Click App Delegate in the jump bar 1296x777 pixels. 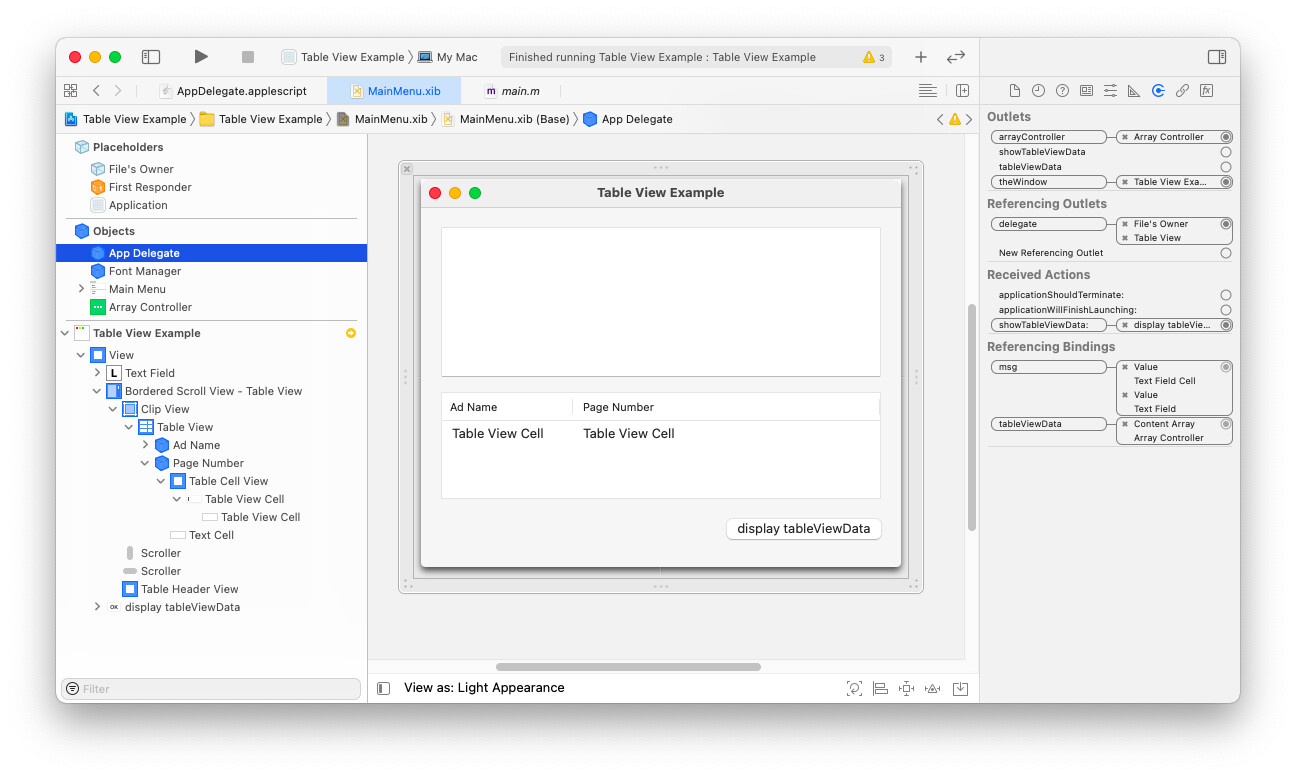(x=628, y=119)
